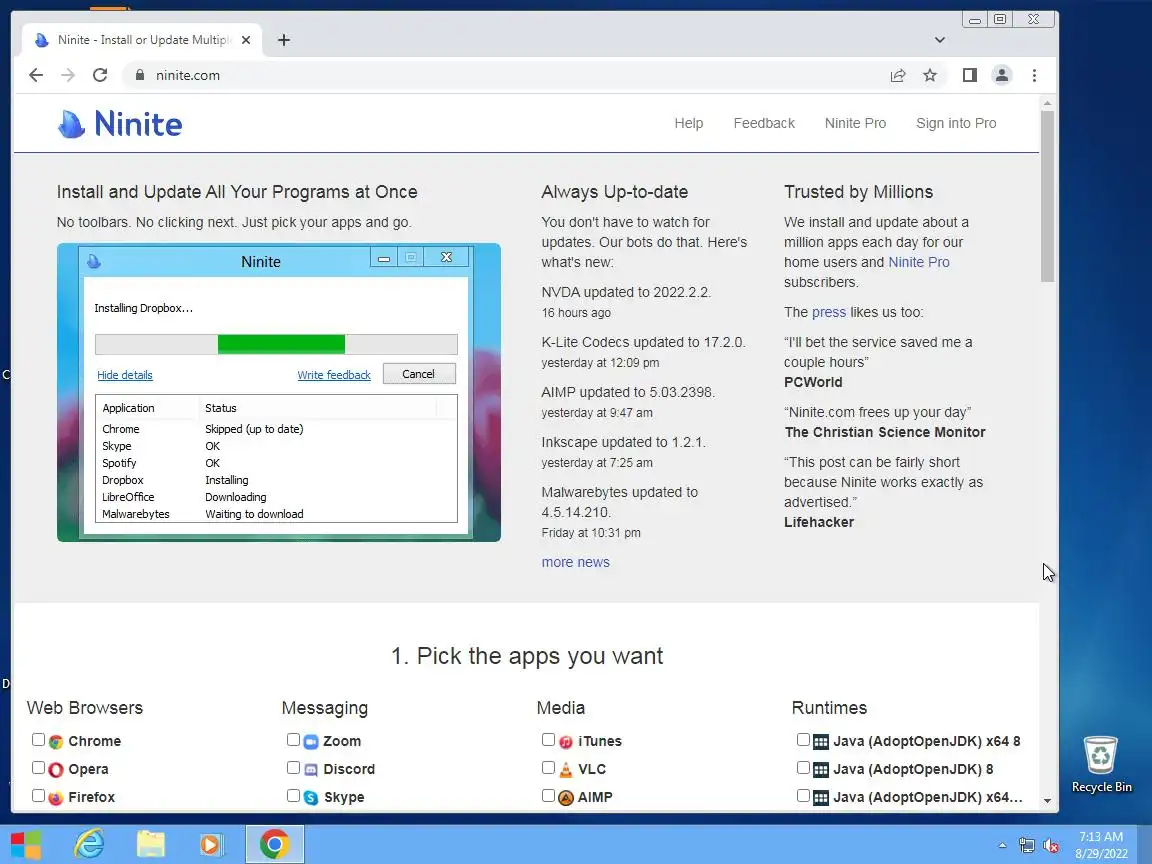
Task: Open Ninite Pro in header
Action: [x=855, y=123]
